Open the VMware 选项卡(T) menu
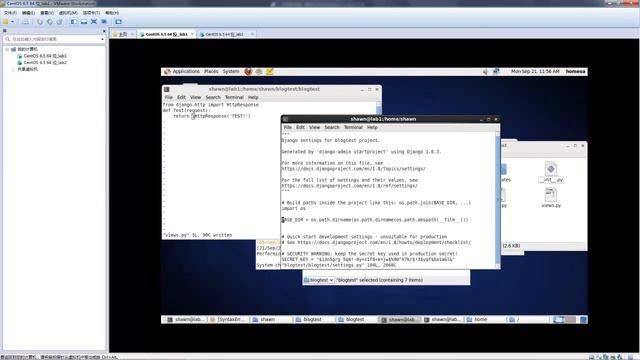The image size is (640, 360). (91, 13)
